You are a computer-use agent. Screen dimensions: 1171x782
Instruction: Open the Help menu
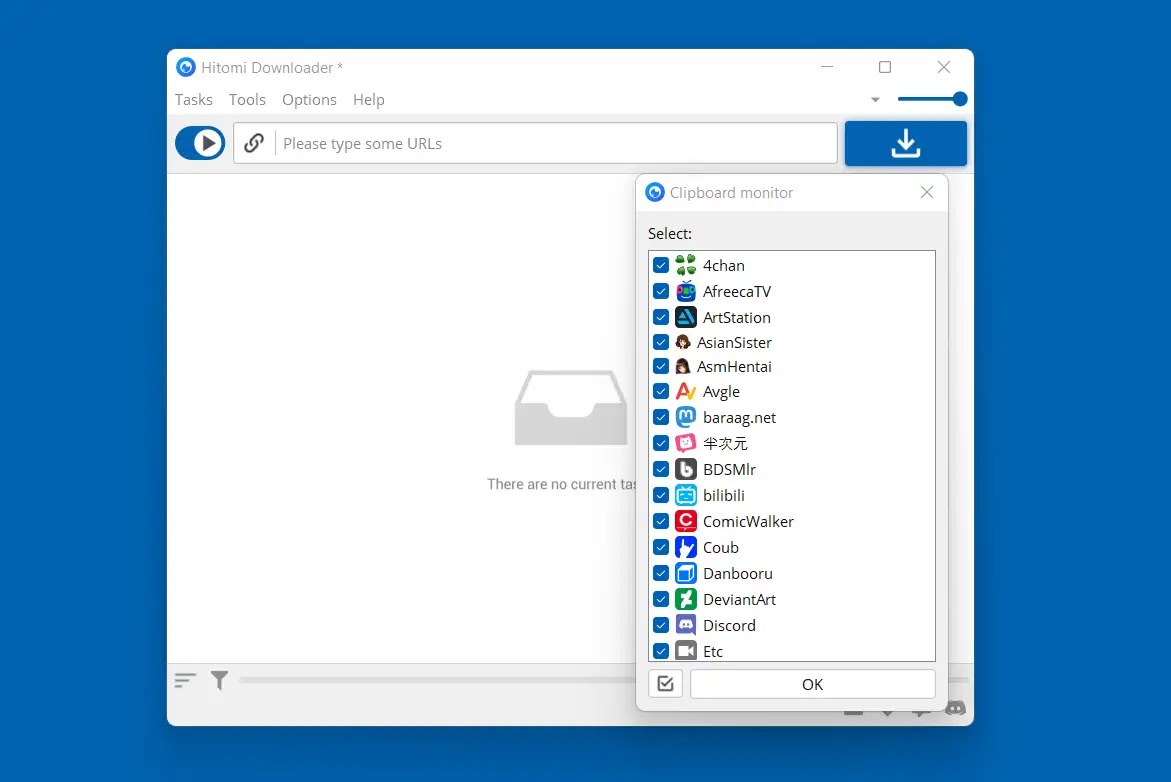[x=369, y=99]
